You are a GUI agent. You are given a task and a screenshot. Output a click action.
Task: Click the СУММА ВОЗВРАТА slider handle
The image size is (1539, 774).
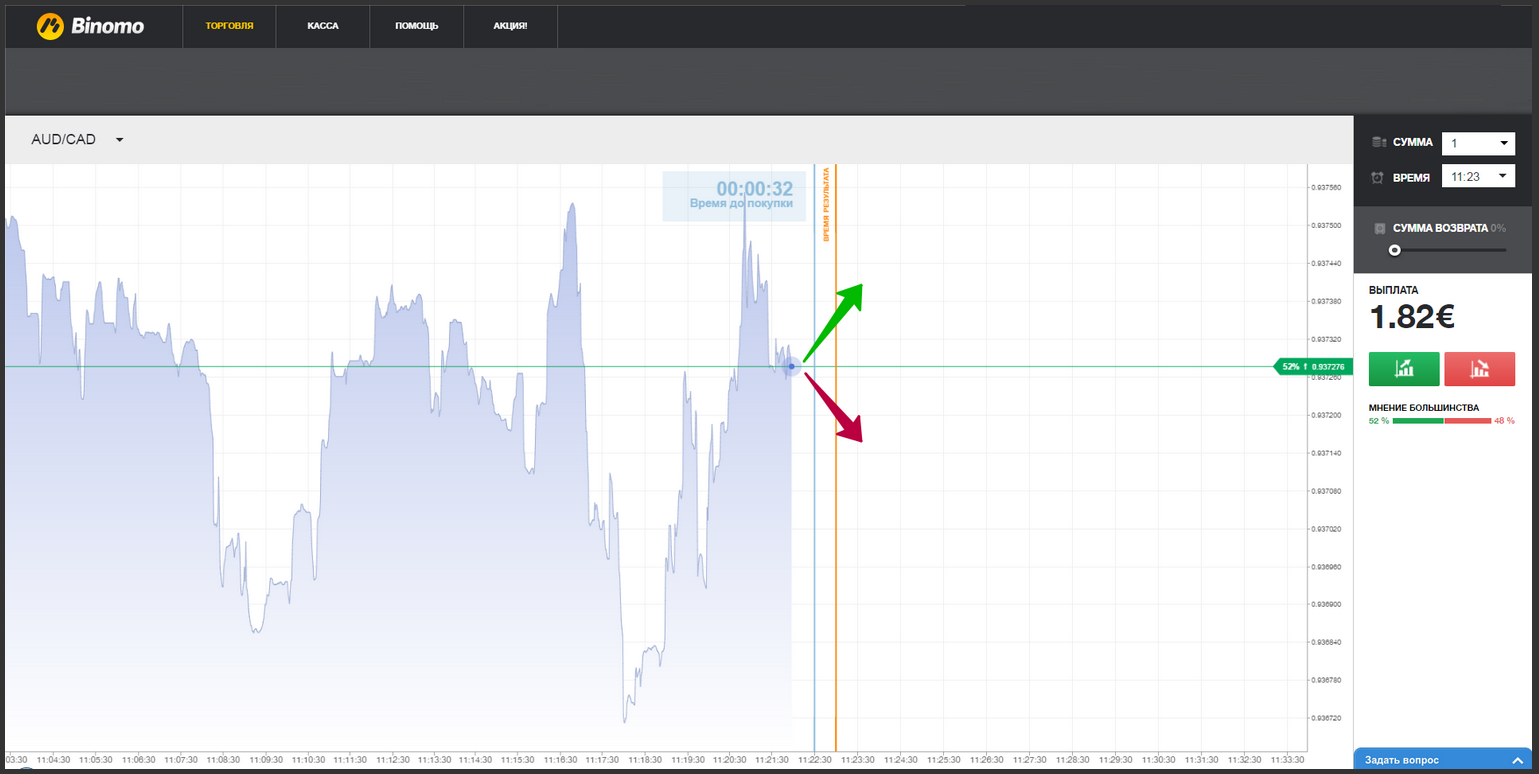1394,250
